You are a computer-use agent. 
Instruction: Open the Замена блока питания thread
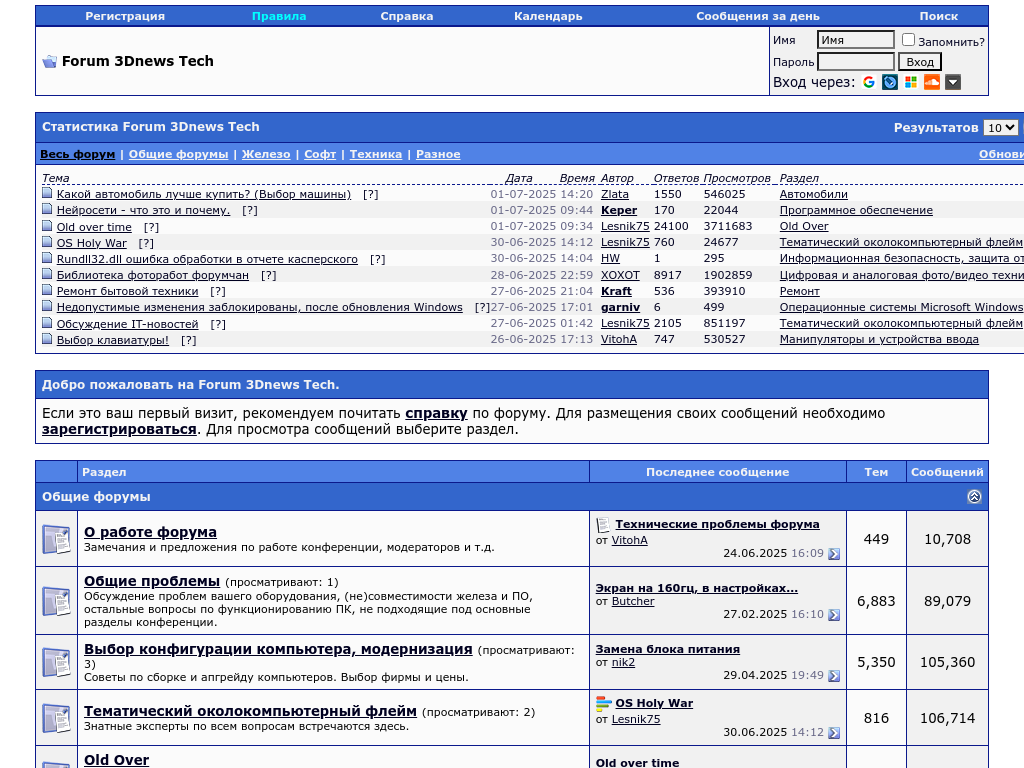(x=667, y=649)
